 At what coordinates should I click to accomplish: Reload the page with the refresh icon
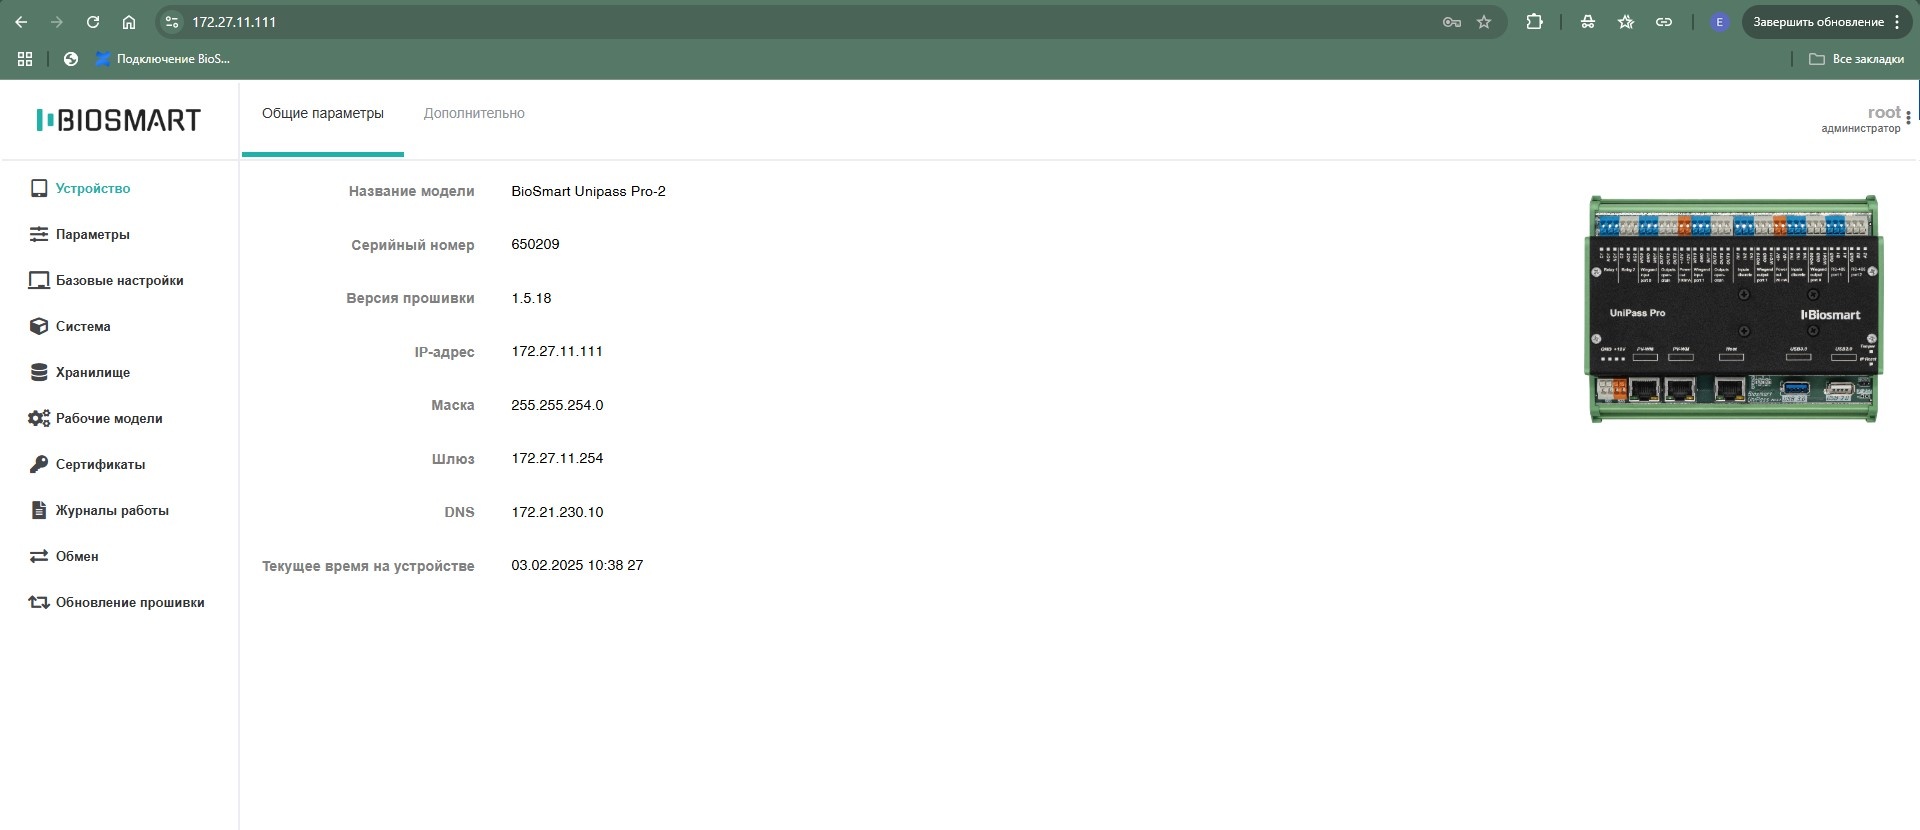click(x=93, y=22)
